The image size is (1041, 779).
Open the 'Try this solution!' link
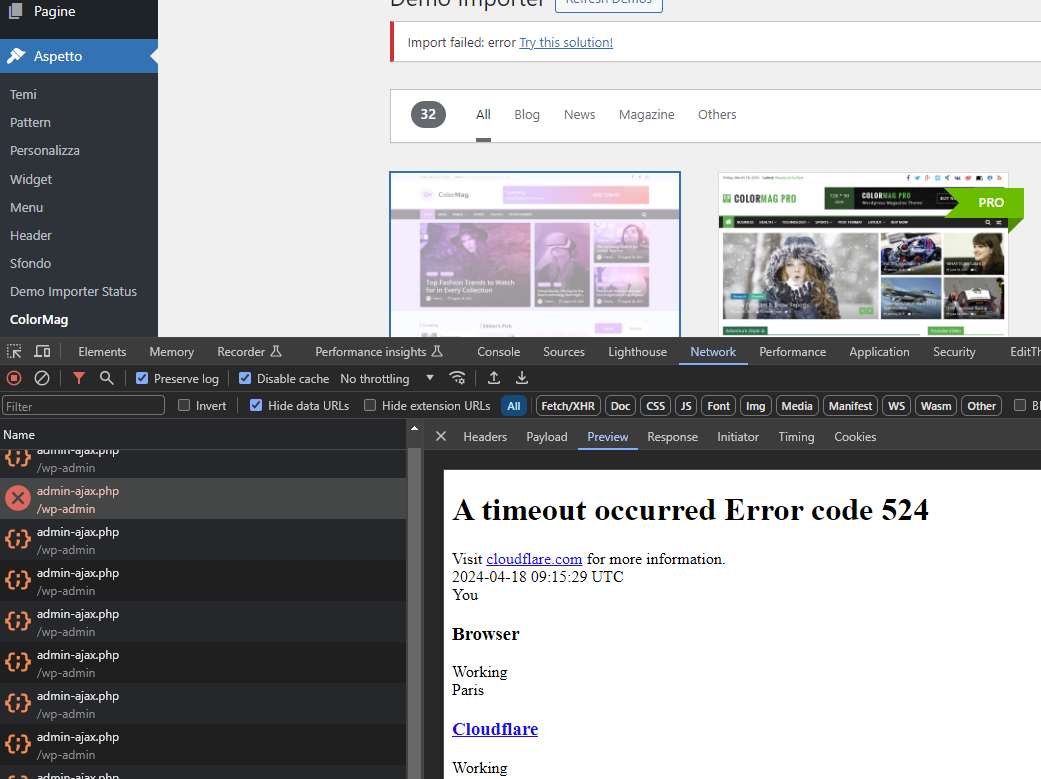coord(566,43)
